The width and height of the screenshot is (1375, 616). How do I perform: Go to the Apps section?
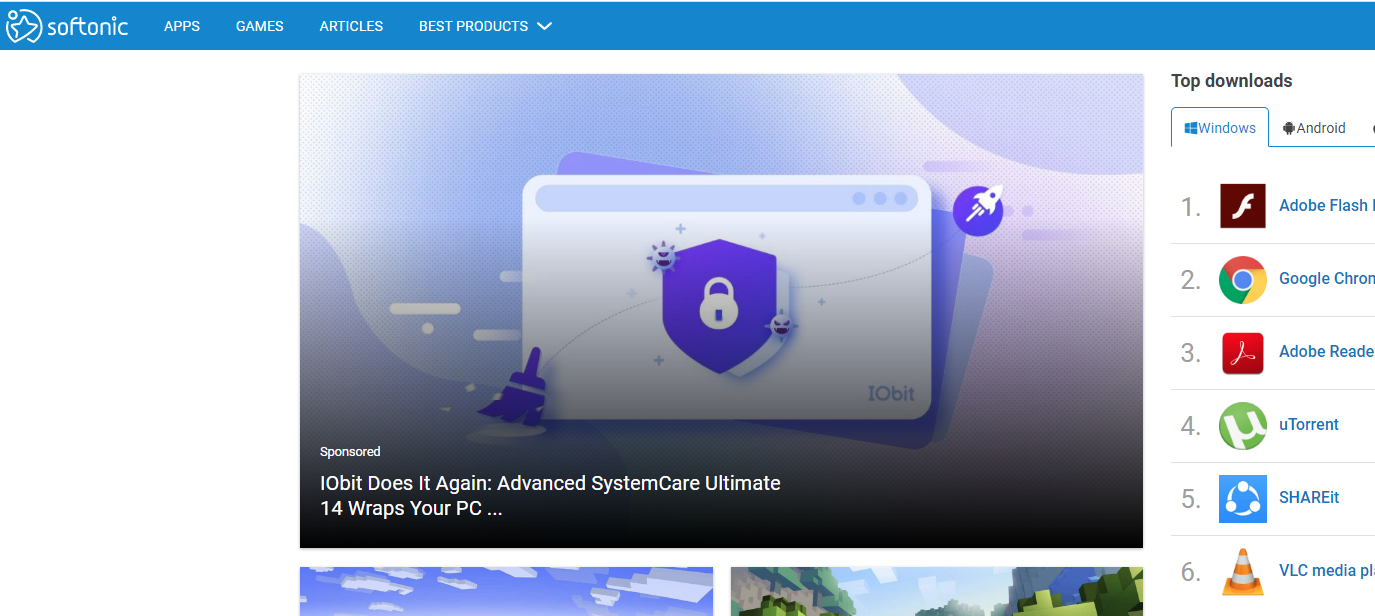[182, 27]
